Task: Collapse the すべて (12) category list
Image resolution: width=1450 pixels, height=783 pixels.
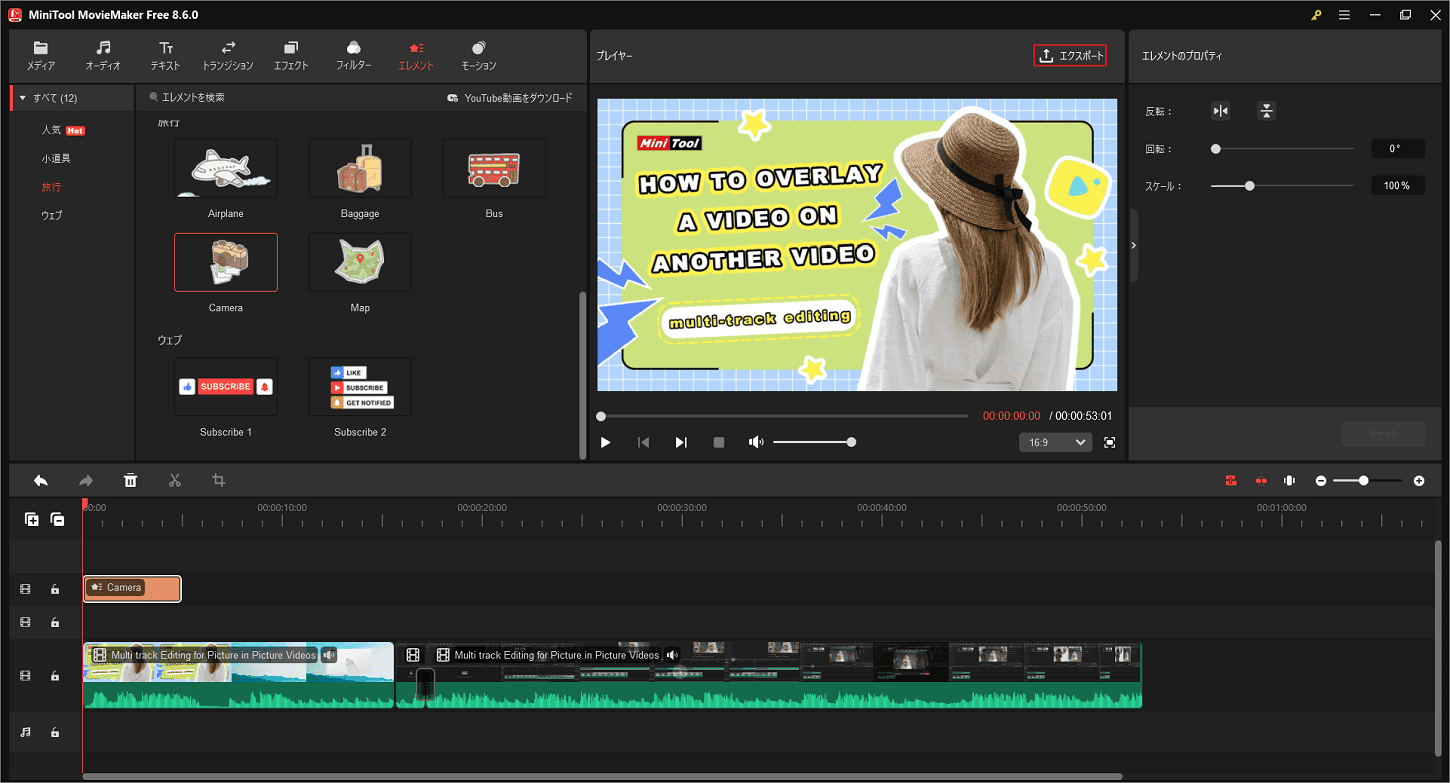Action: coord(22,97)
